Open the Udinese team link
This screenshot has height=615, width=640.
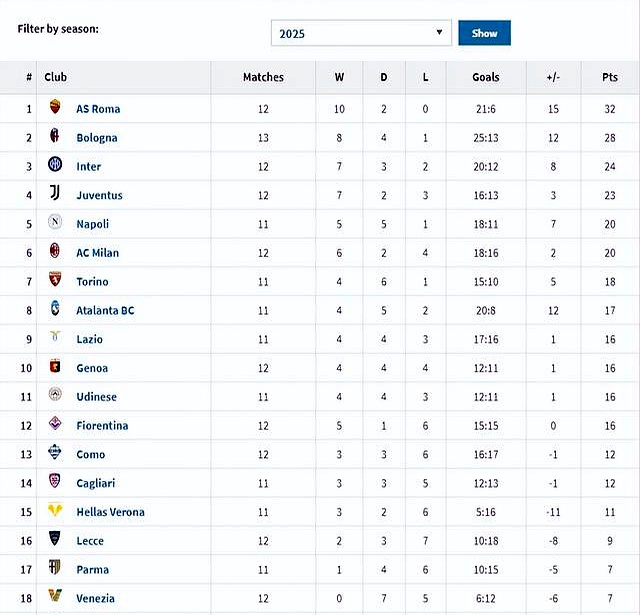[96, 397]
